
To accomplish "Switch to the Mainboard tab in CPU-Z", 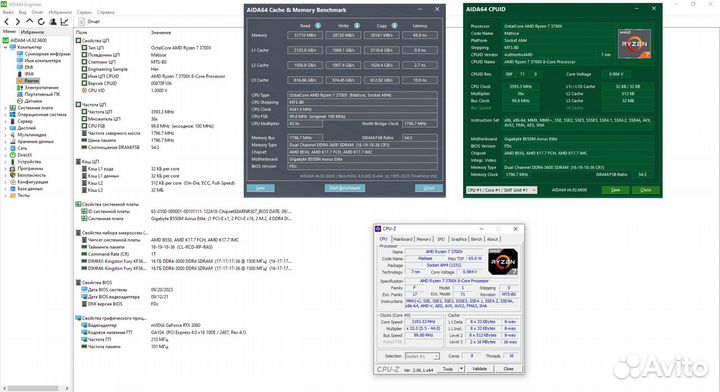I will click(403, 239).
